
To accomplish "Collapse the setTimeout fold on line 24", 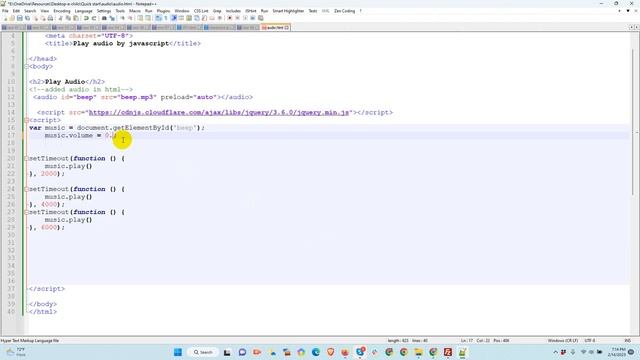I will tap(27, 189).
